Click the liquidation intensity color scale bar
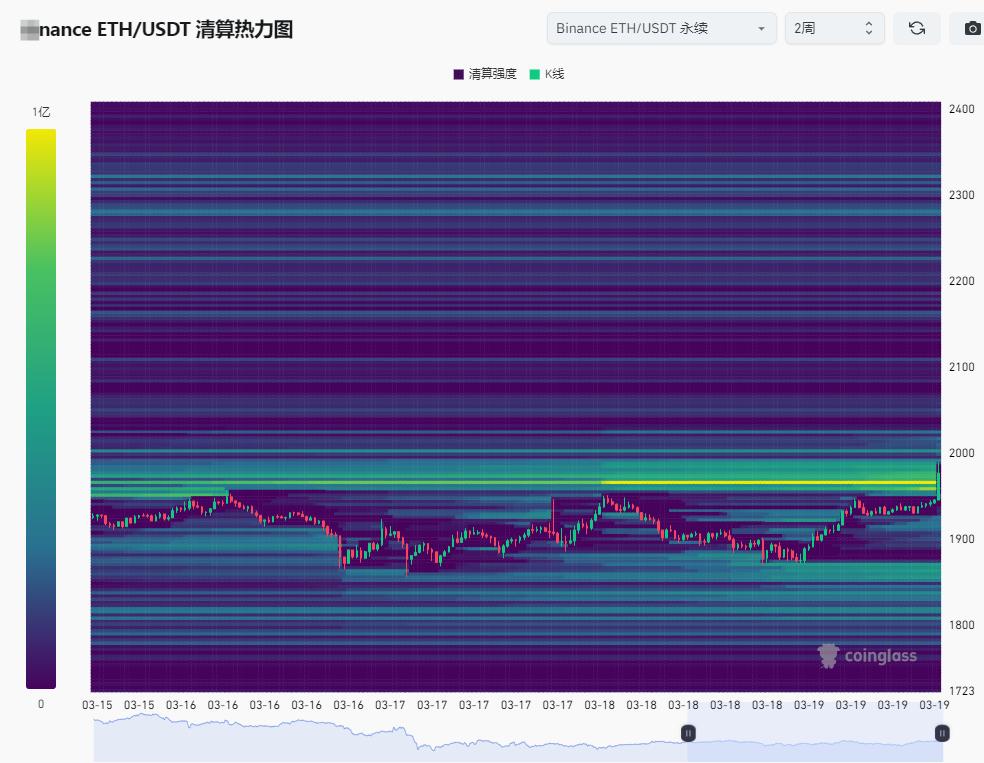Image resolution: width=984 pixels, height=763 pixels. (41, 408)
